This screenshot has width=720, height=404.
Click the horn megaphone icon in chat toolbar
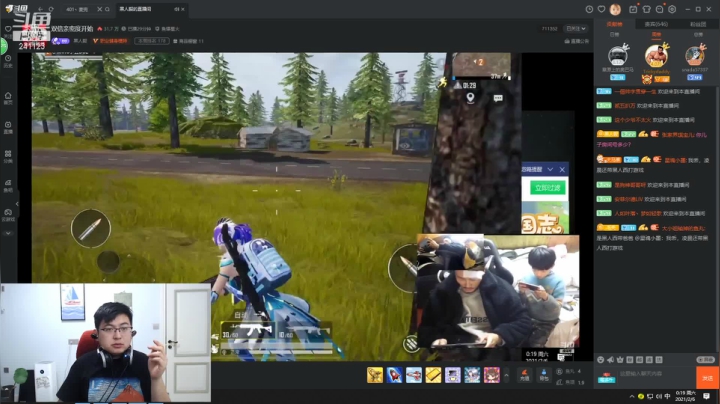[610, 360]
